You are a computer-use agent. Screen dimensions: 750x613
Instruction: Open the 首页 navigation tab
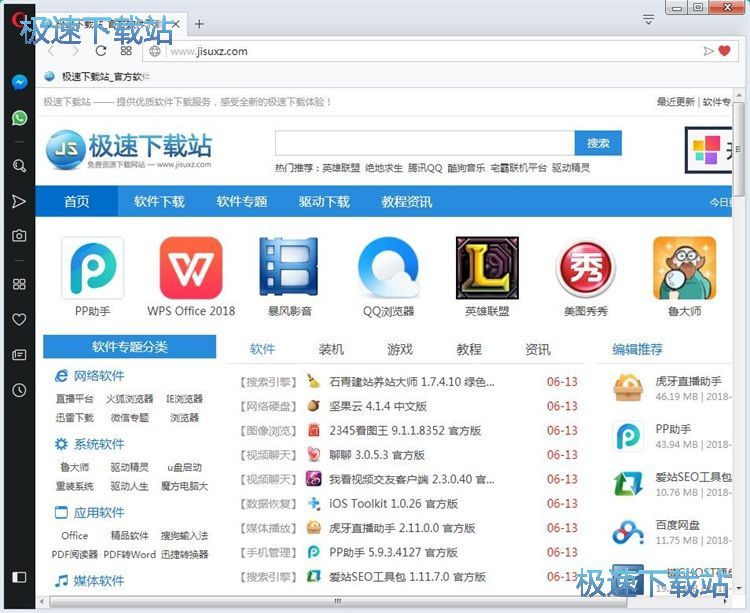[x=77, y=201]
